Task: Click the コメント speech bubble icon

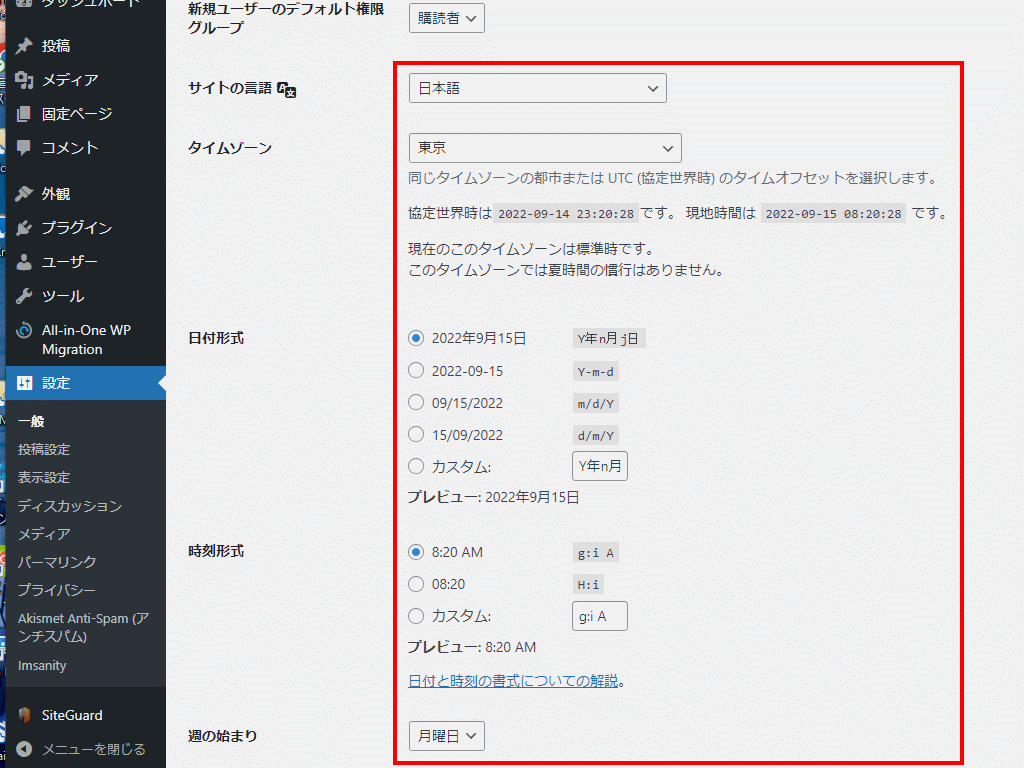Action: [x=24, y=148]
